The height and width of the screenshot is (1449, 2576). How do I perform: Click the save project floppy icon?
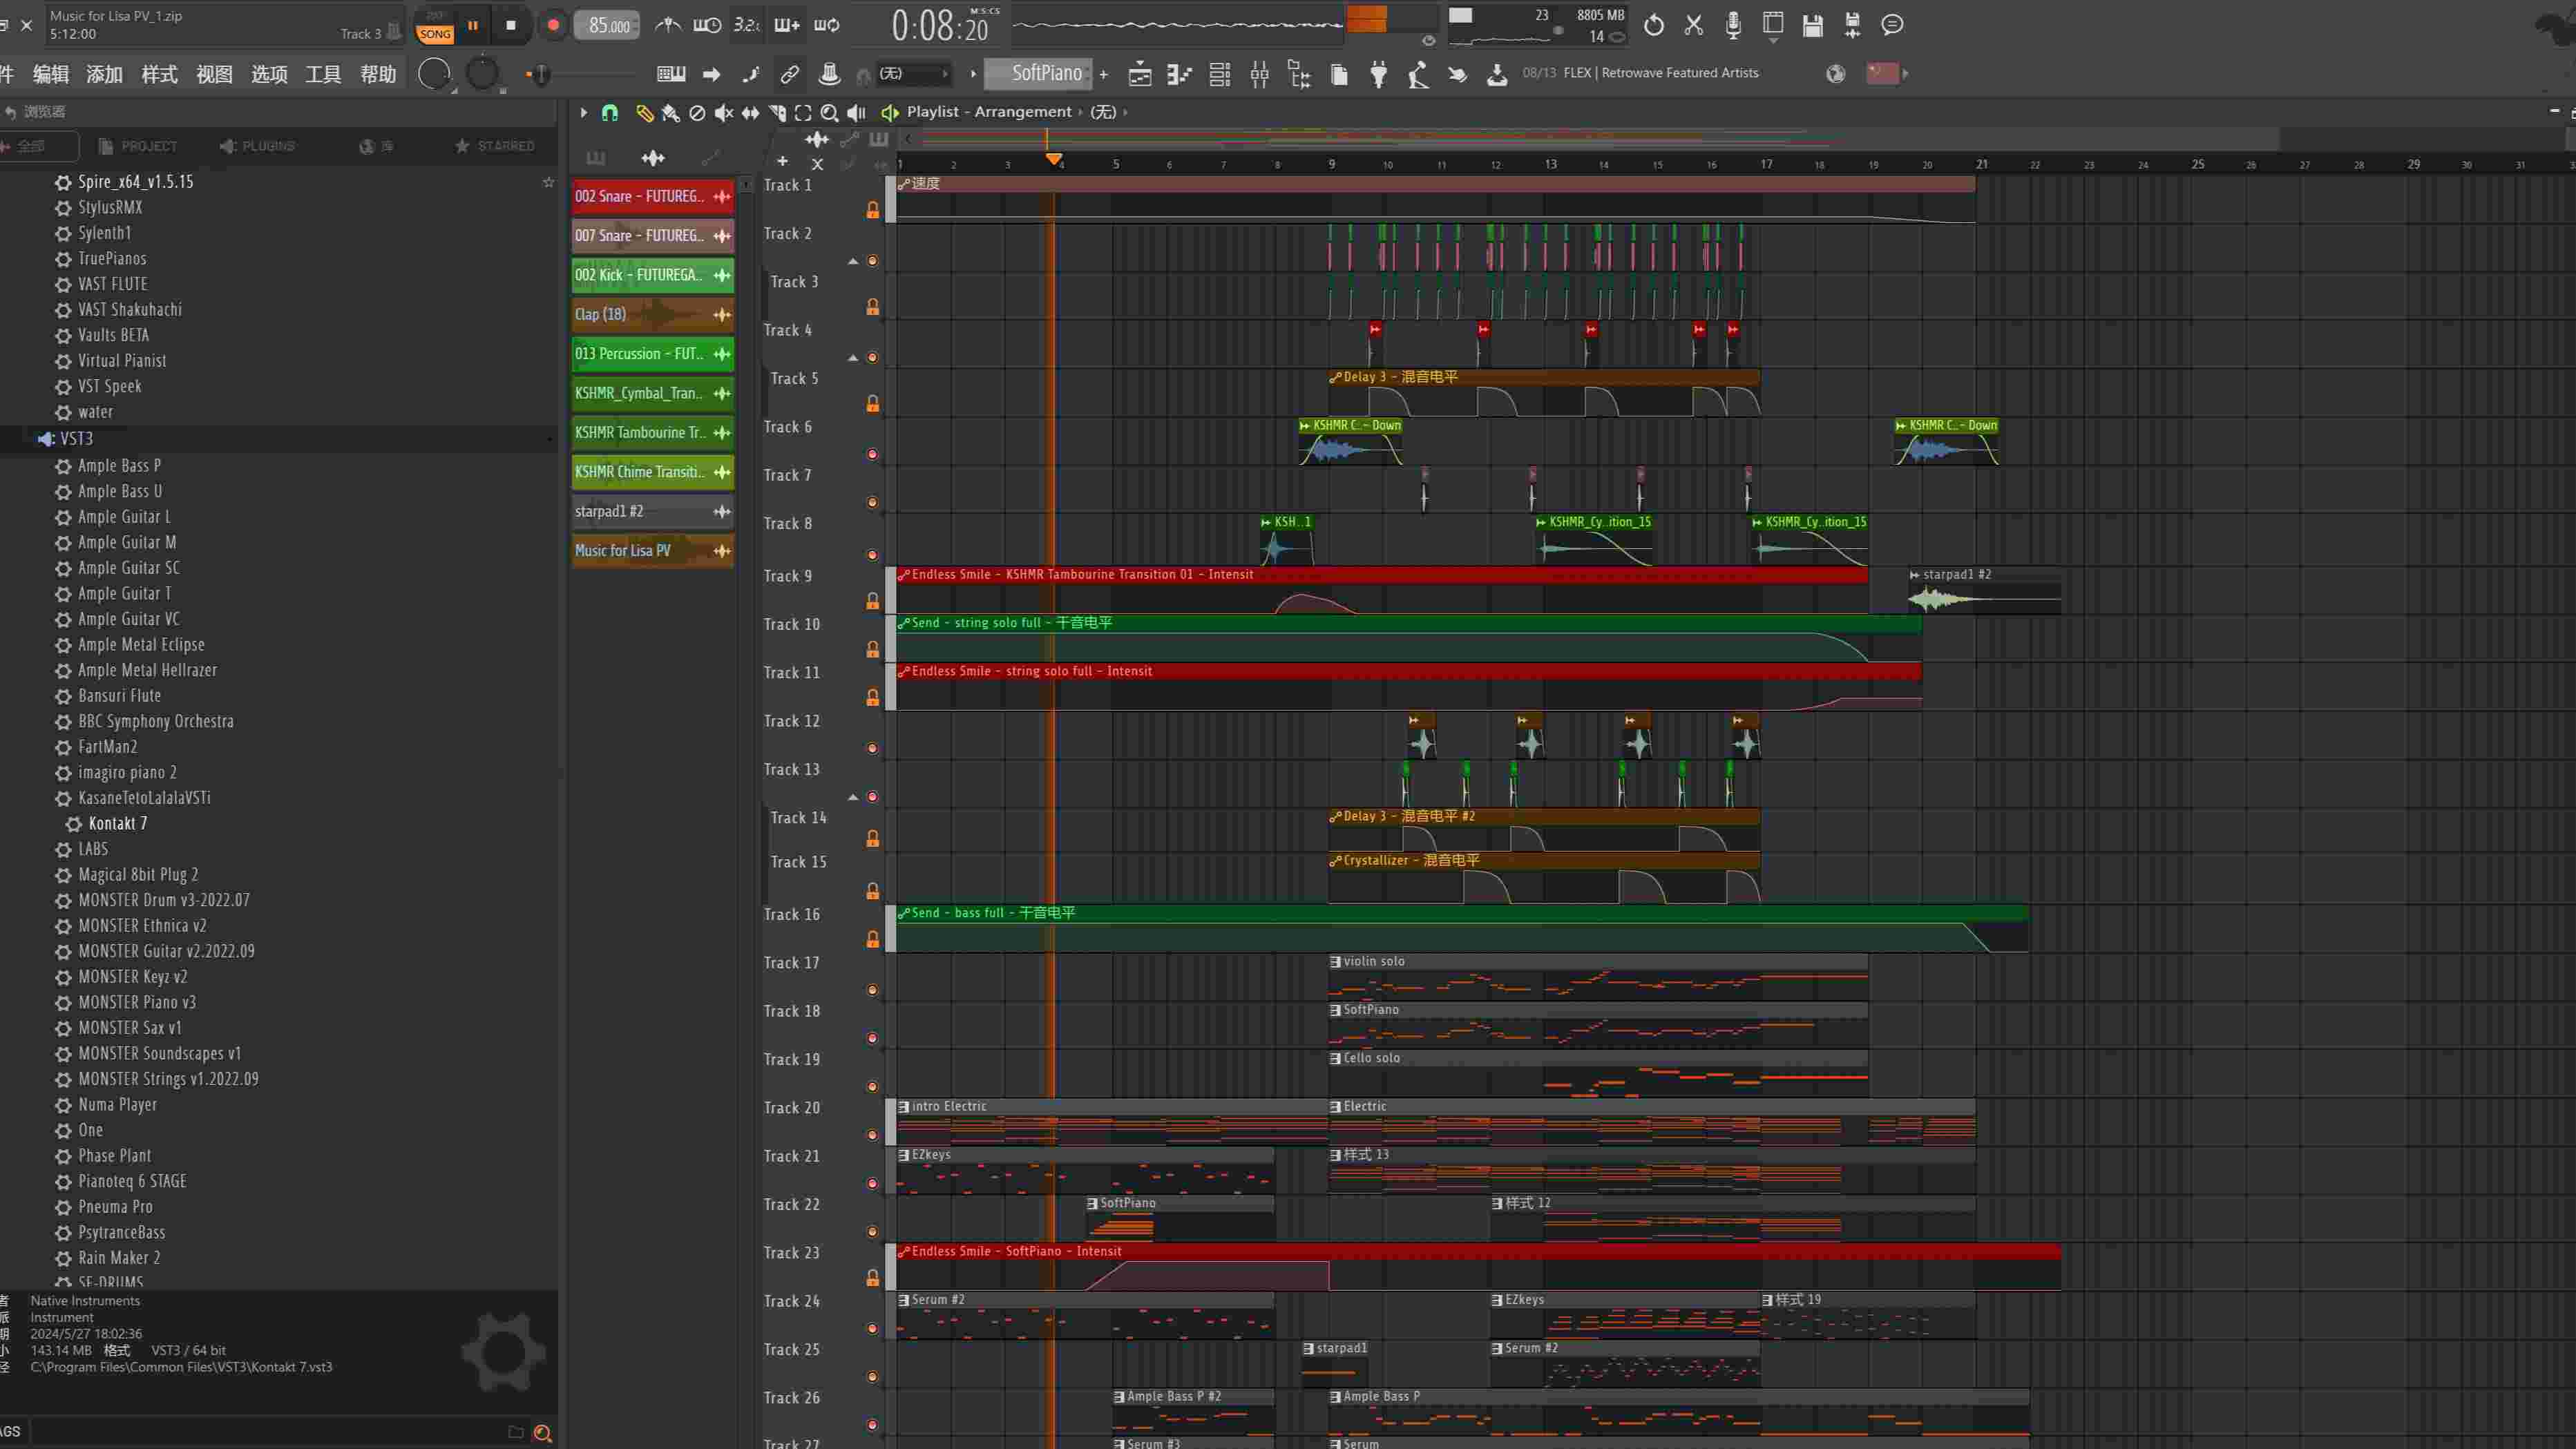coord(1812,25)
